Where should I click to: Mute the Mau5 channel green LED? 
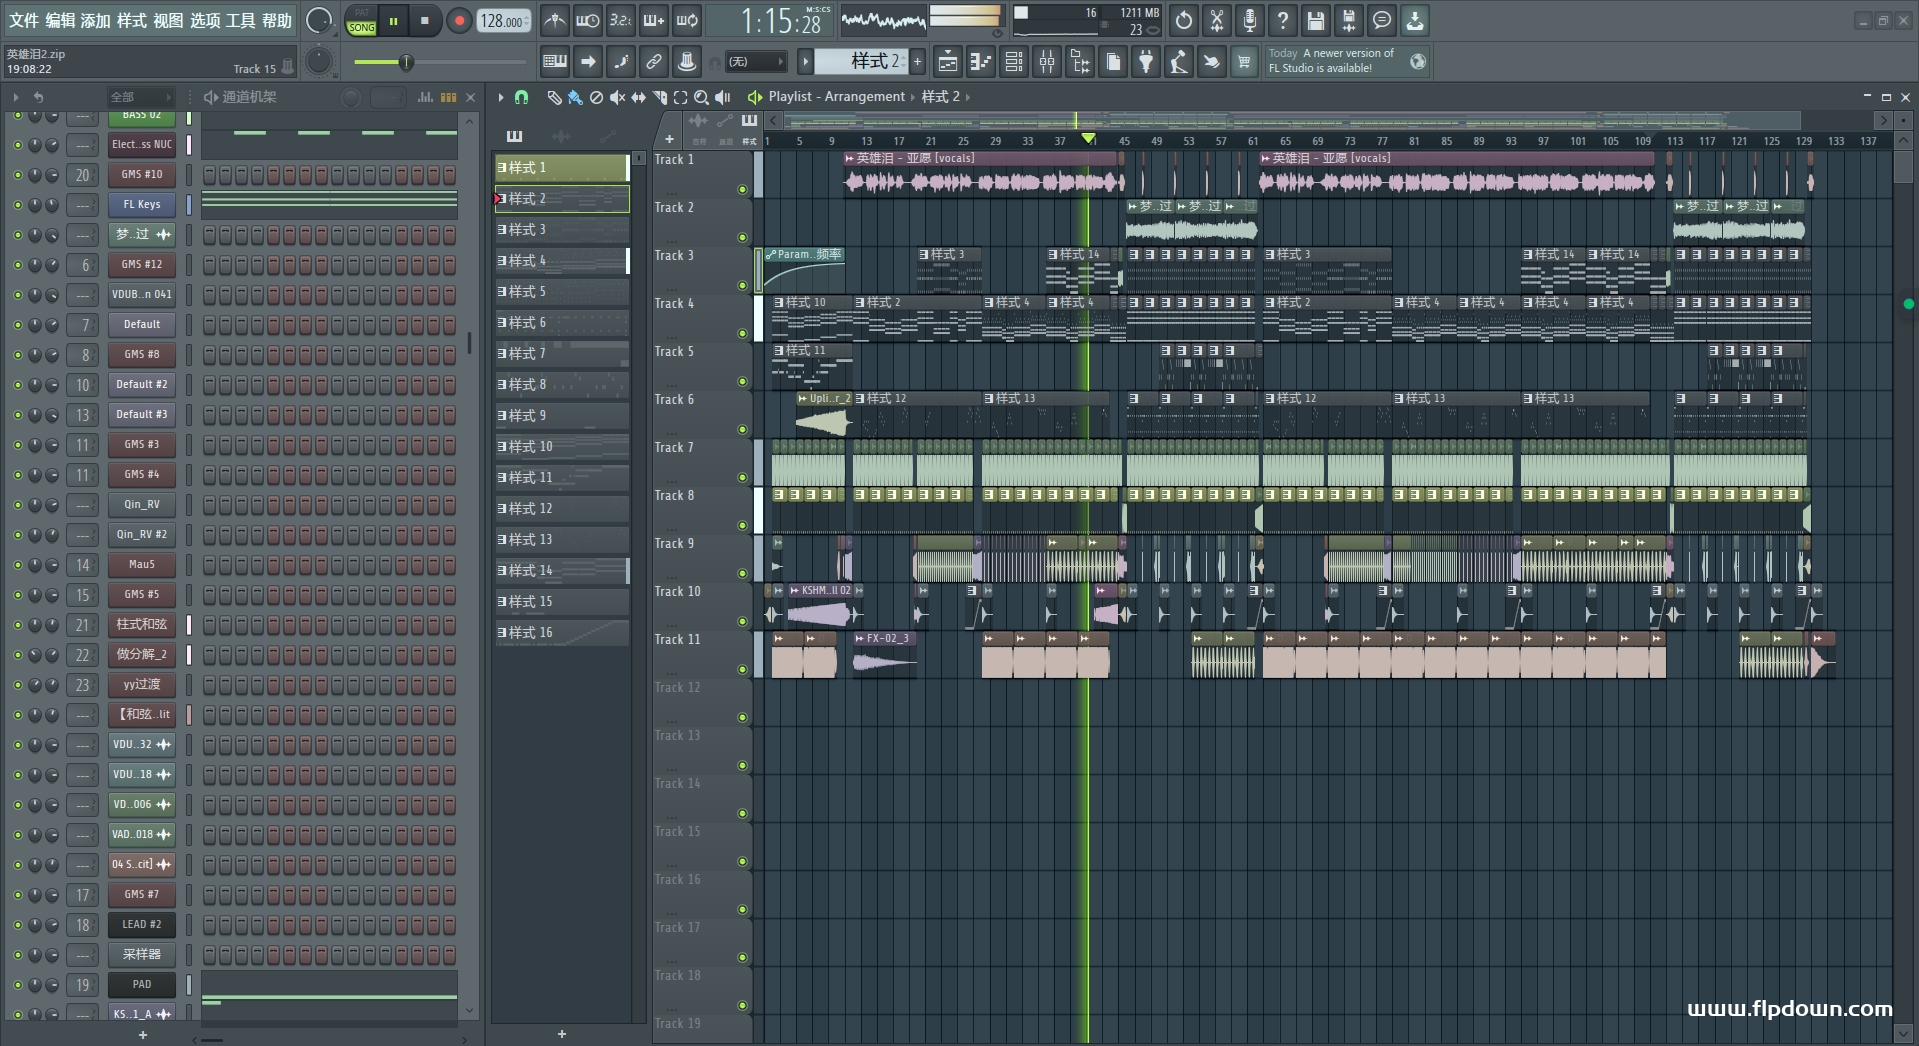[17, 565]
